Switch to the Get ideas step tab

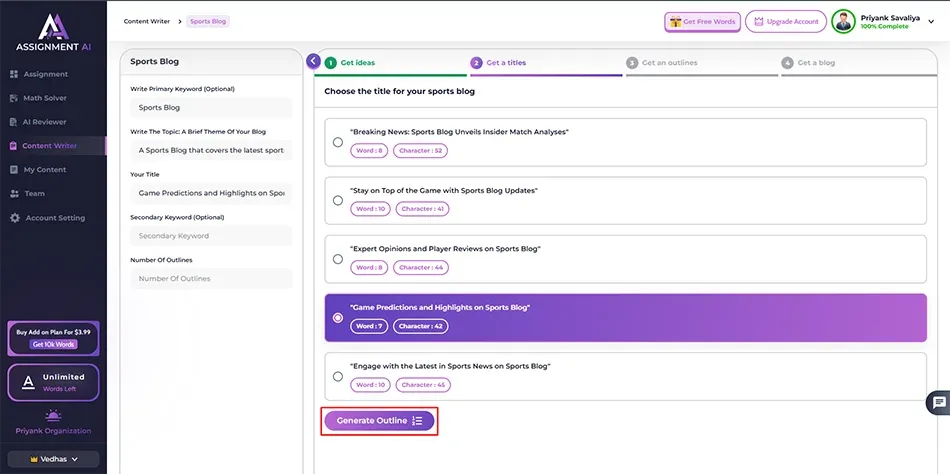click(357, 63)
